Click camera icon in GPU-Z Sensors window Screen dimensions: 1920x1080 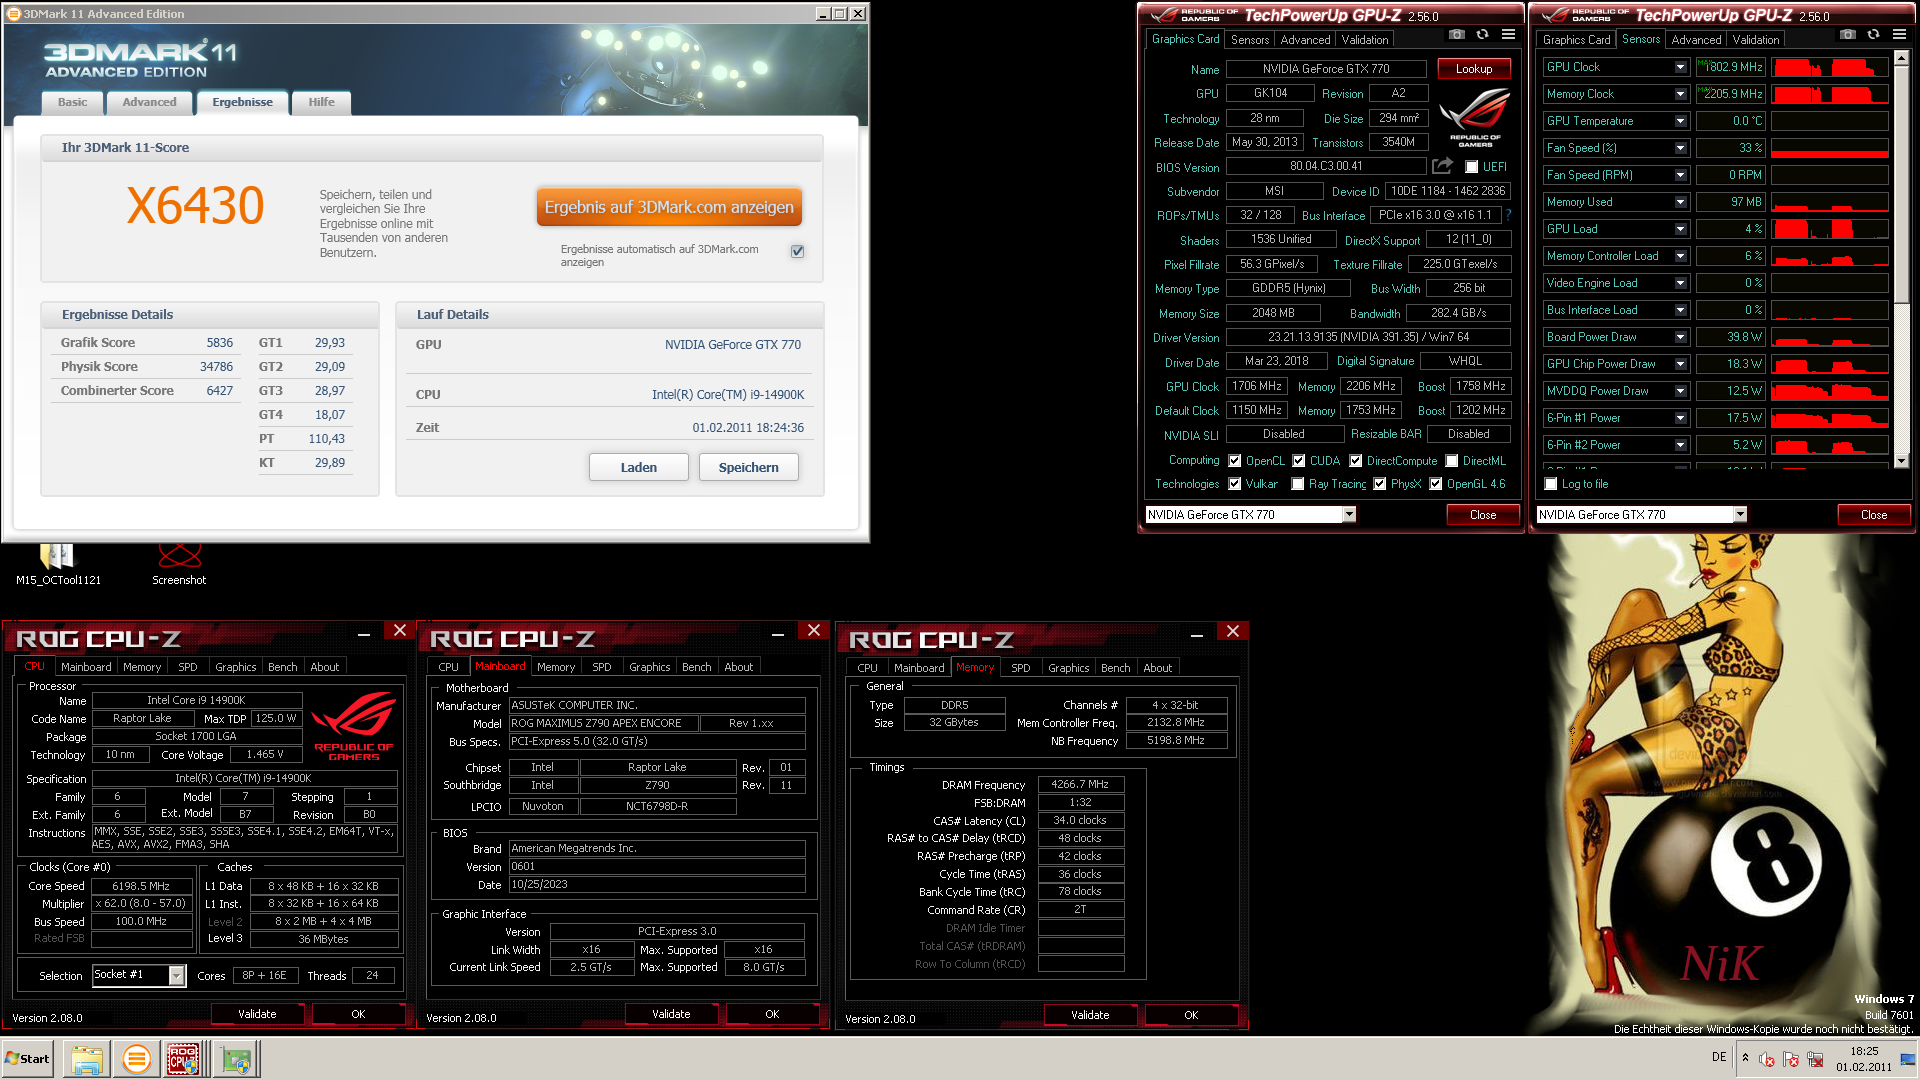click(1848, 35)
